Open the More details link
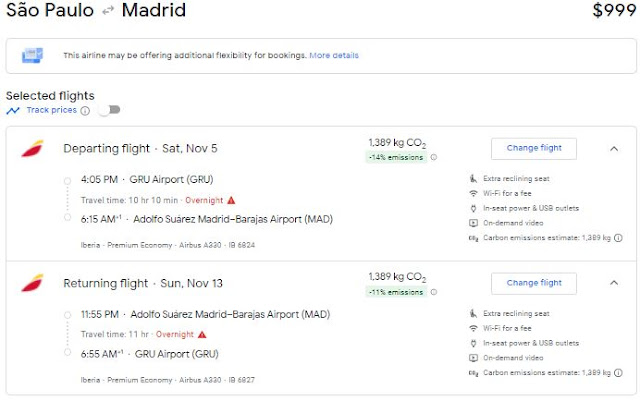The width and height of the screenshot is (640, 401). point(334,55)
